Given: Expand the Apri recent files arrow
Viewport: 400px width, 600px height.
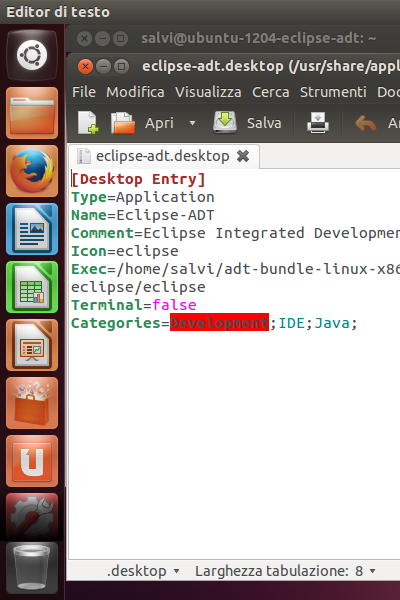Looking at the screenshot, I should 193,123.
